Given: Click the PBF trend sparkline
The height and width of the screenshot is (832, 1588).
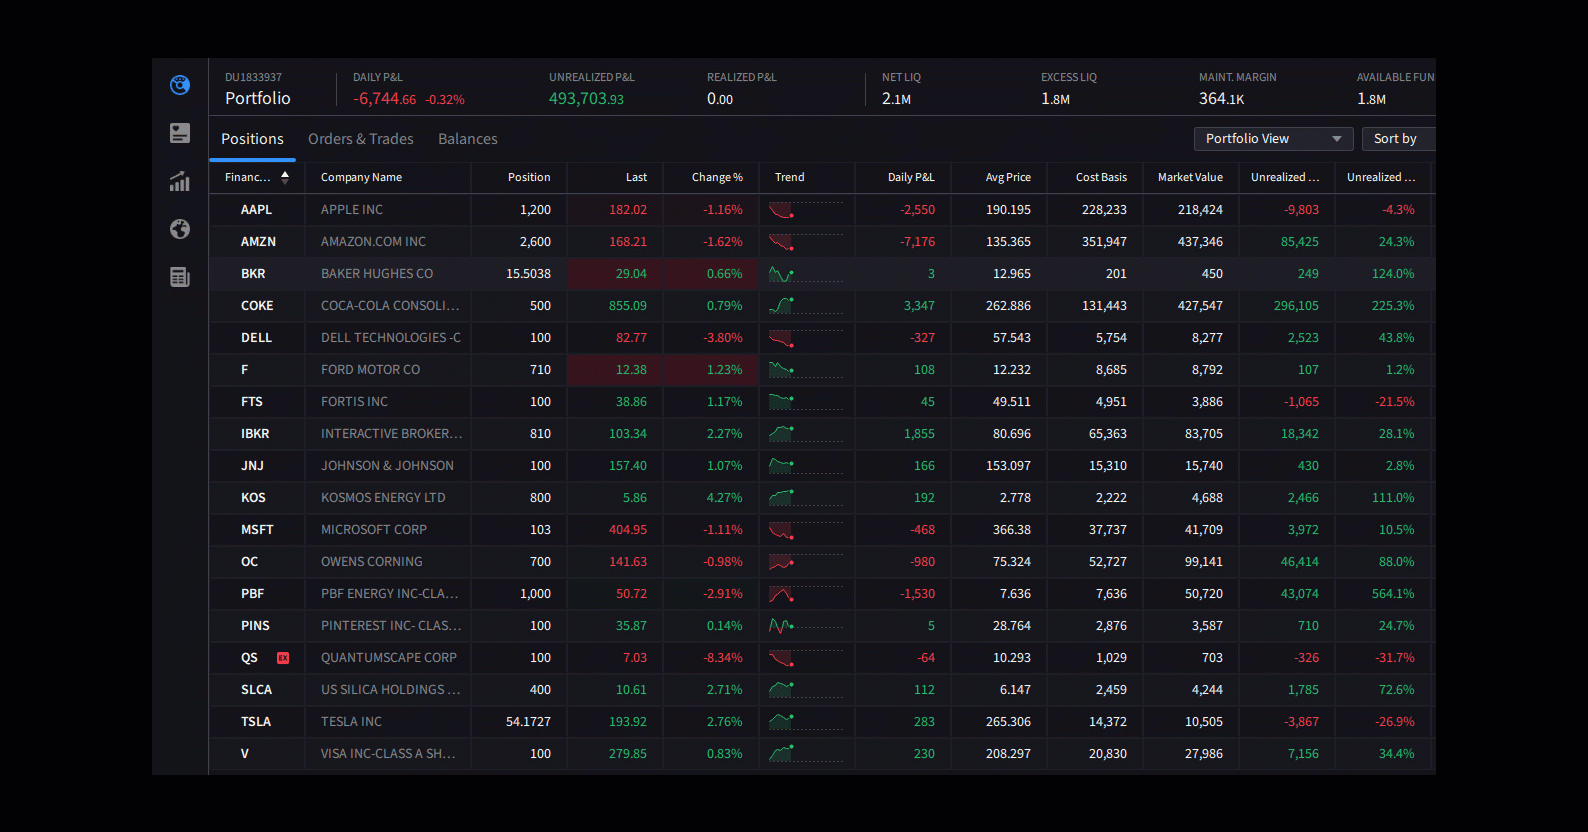Looking at the screenshot, I should click(x=806, y=594).
